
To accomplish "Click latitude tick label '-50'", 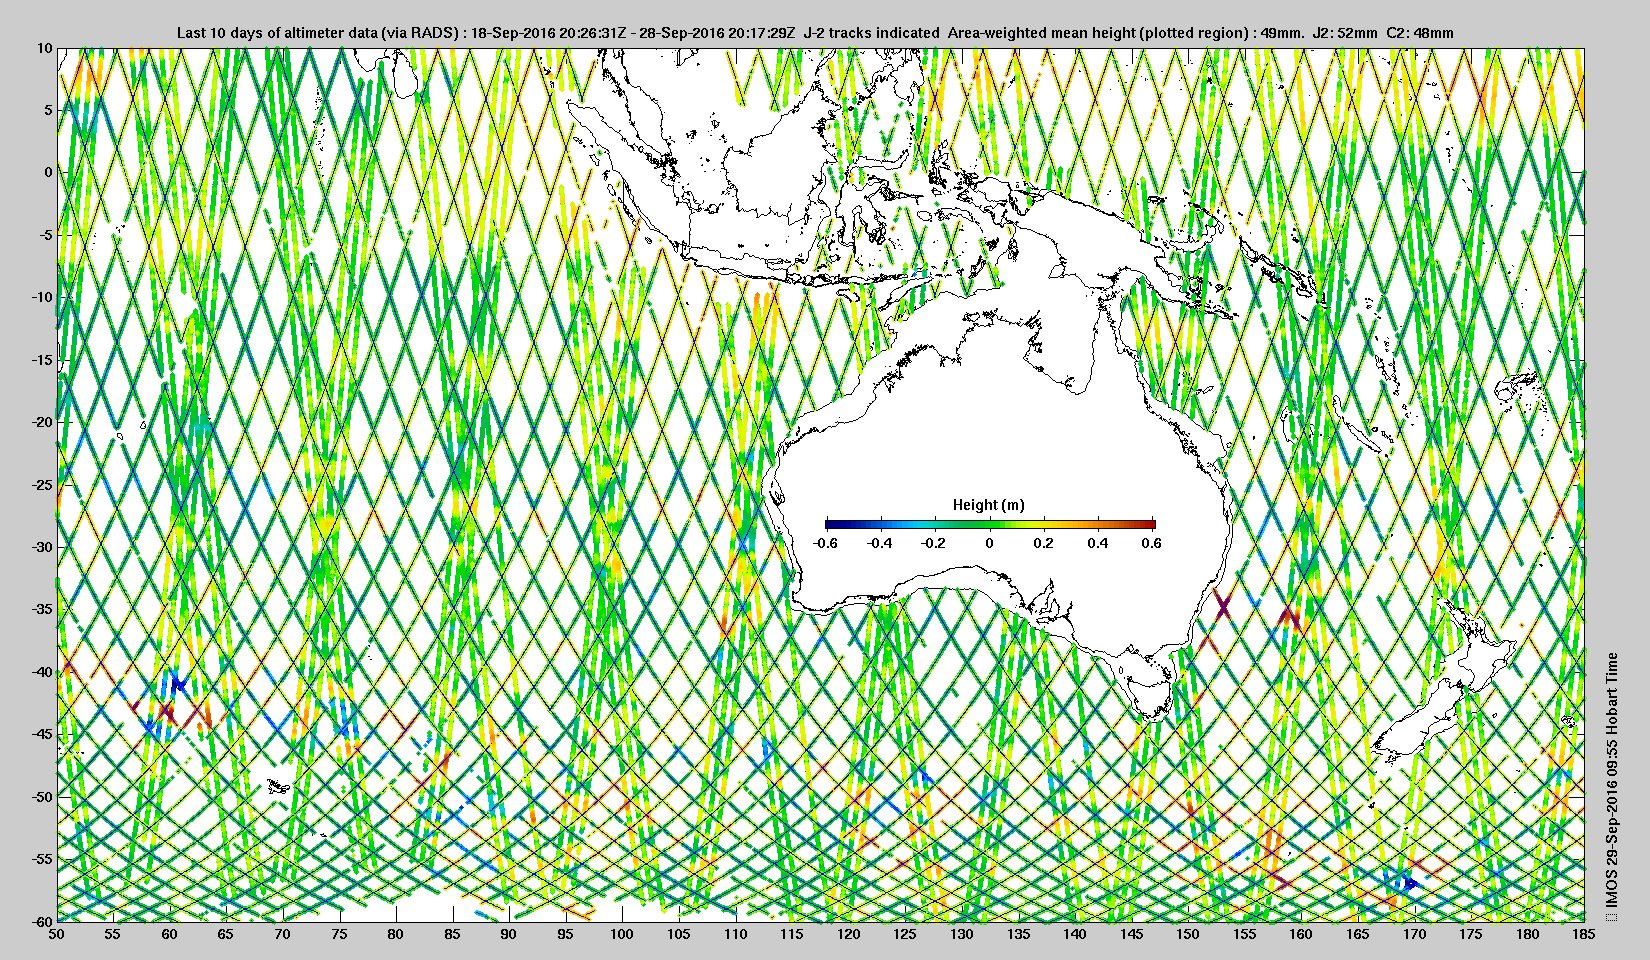I will tap(41, 797).
